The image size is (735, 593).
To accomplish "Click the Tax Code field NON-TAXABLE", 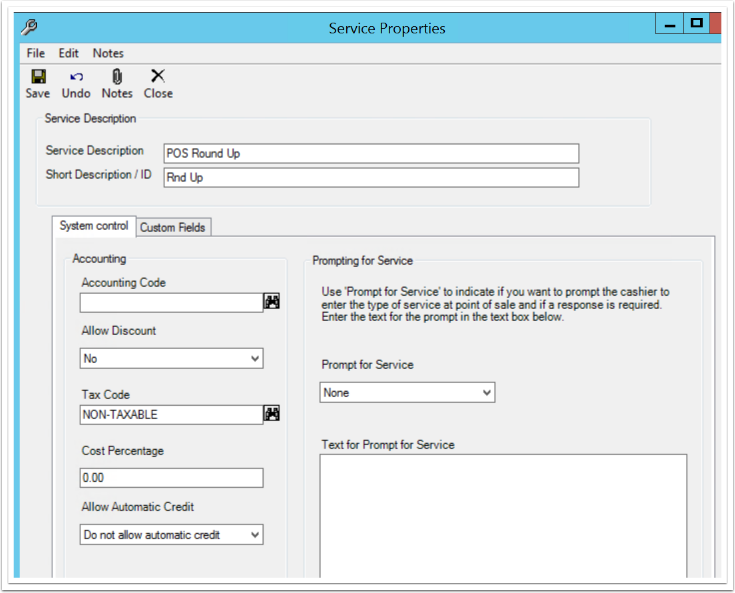I will point(172,415).
